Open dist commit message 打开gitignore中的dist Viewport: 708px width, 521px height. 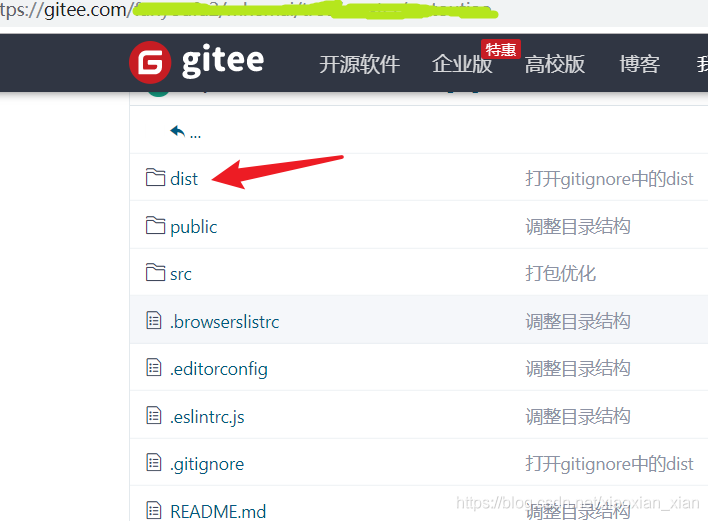pos(609,179)
